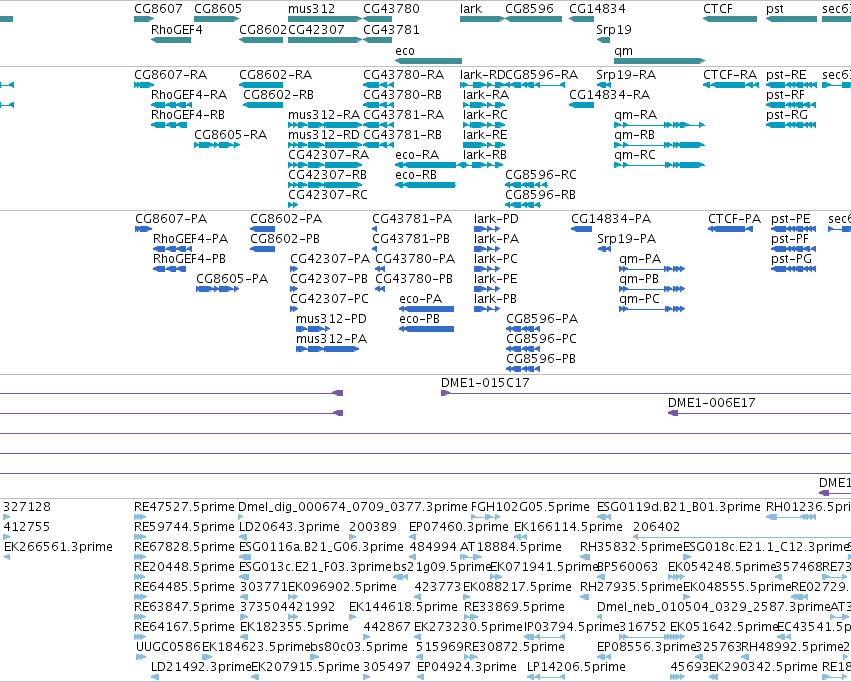The image size is (851, 682).
Task: Select transcript mus312-RD
Action: (x=324, y=135)
